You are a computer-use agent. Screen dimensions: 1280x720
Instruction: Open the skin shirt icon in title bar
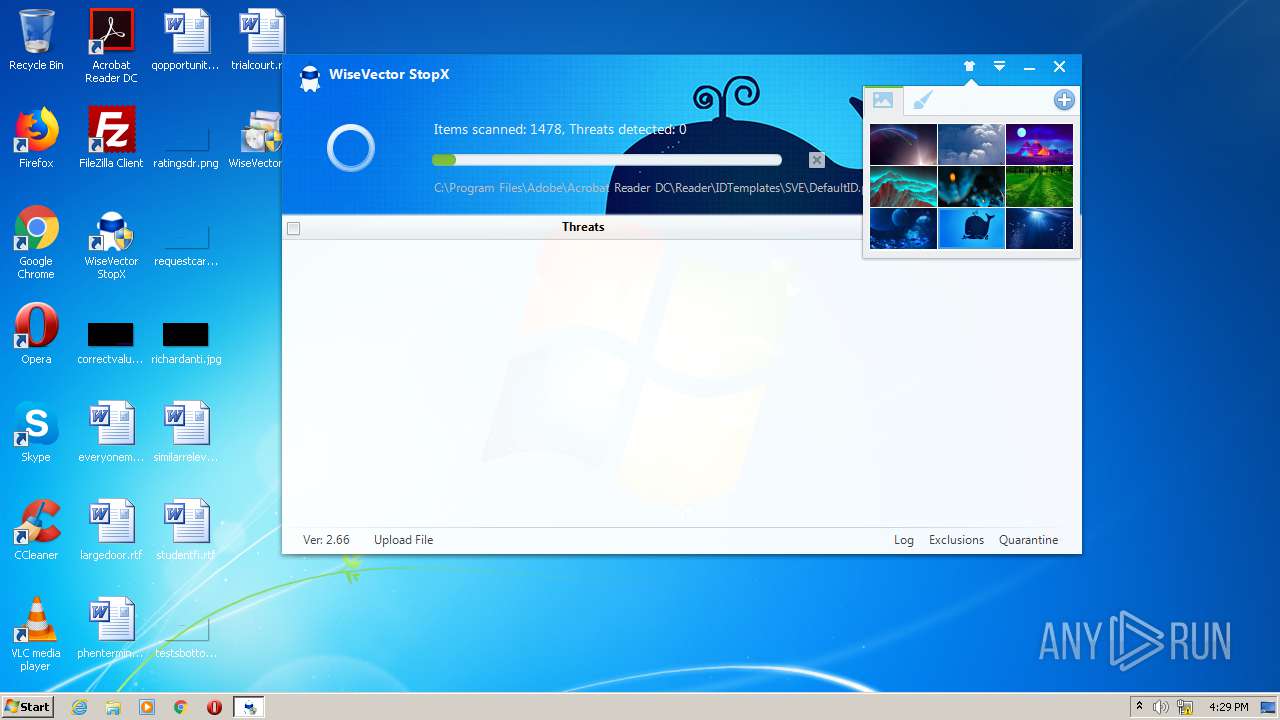tap(969, 67)
